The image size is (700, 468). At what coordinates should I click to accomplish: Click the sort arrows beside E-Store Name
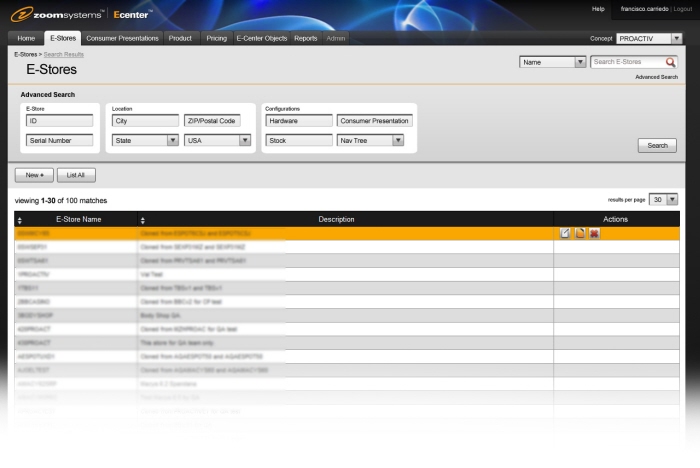click(20, 219)
